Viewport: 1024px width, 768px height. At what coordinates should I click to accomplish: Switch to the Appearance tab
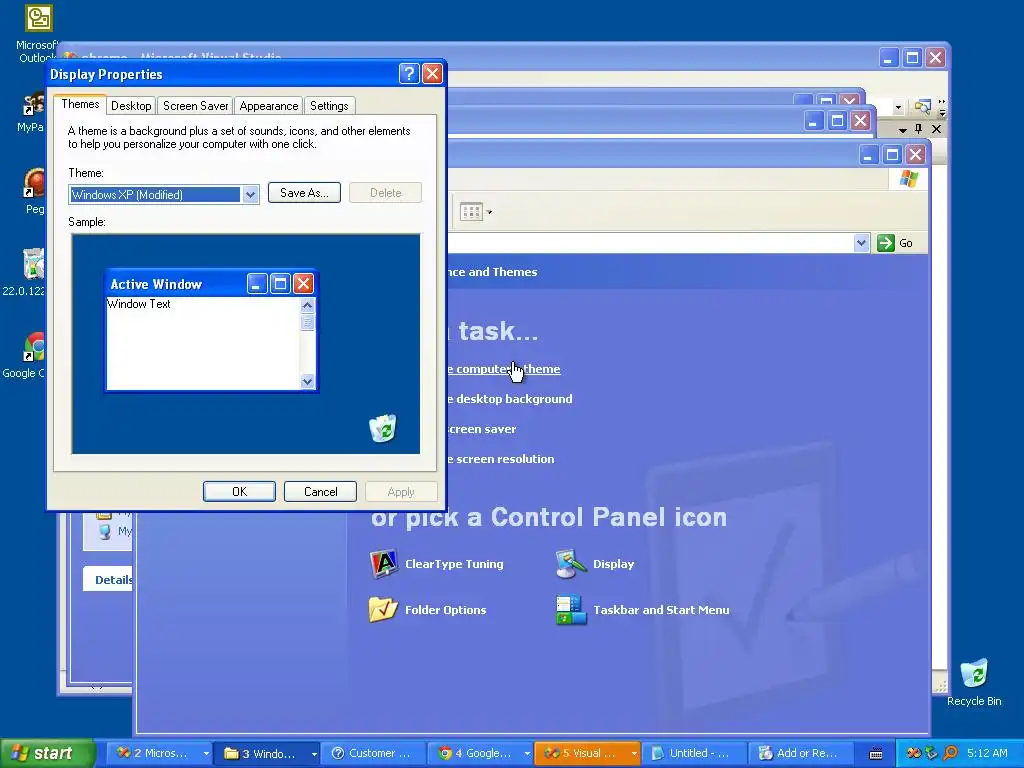(268, 106)
